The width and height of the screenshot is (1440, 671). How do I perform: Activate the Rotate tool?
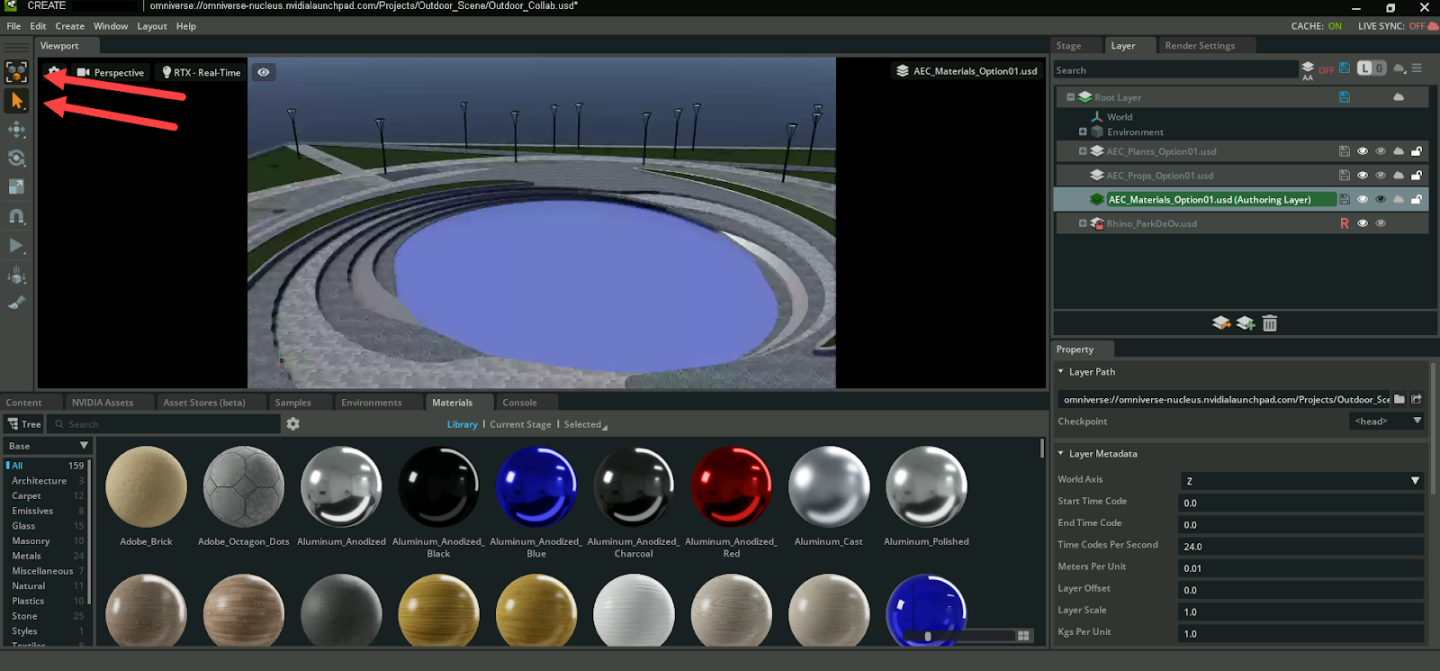(17, 158)
